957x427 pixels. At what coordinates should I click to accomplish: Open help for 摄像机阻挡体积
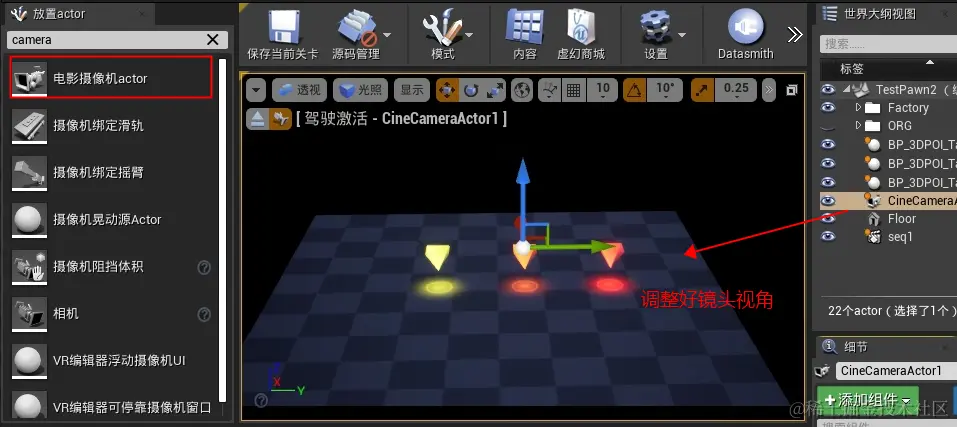point(204,267)
